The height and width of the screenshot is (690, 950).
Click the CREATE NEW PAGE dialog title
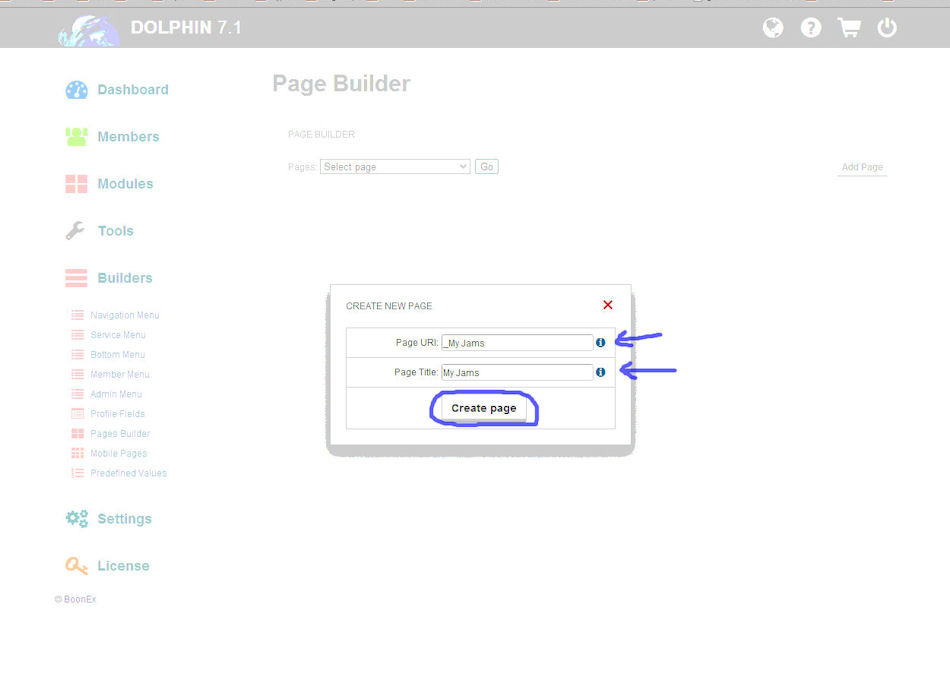[x=389, y=306]
